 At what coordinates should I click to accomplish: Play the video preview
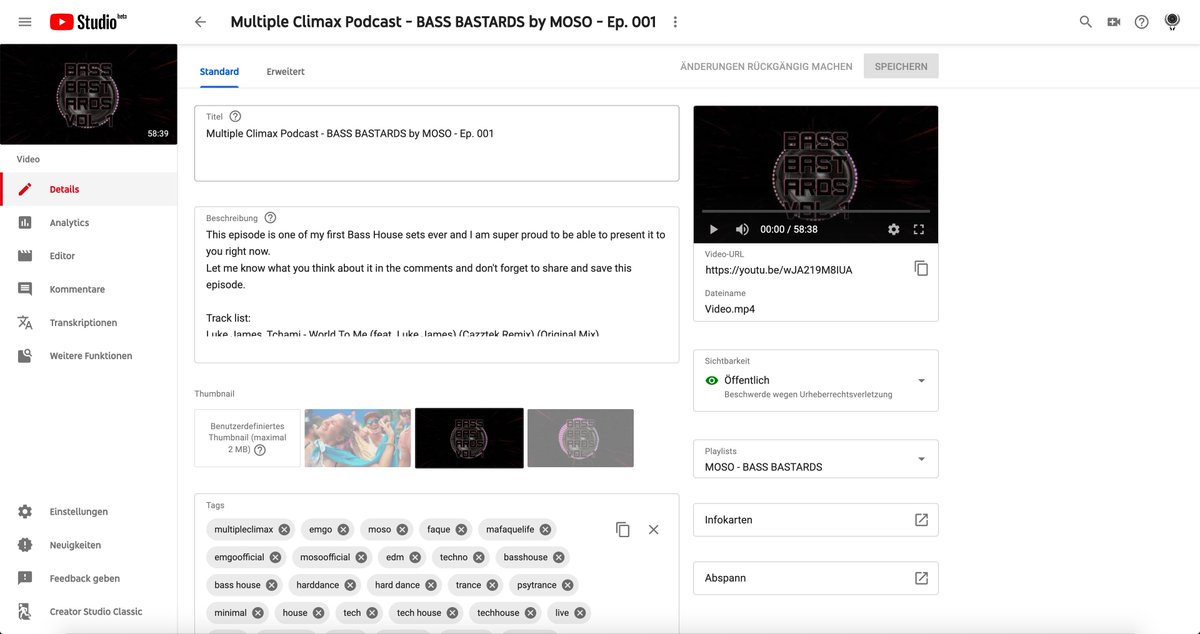tap(714, 229)
